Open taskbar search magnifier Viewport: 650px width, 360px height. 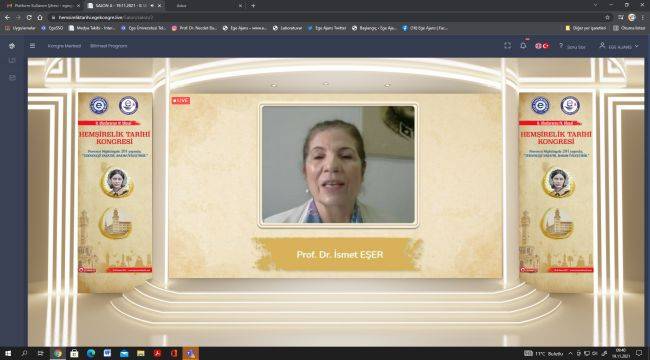coord(24,353)
